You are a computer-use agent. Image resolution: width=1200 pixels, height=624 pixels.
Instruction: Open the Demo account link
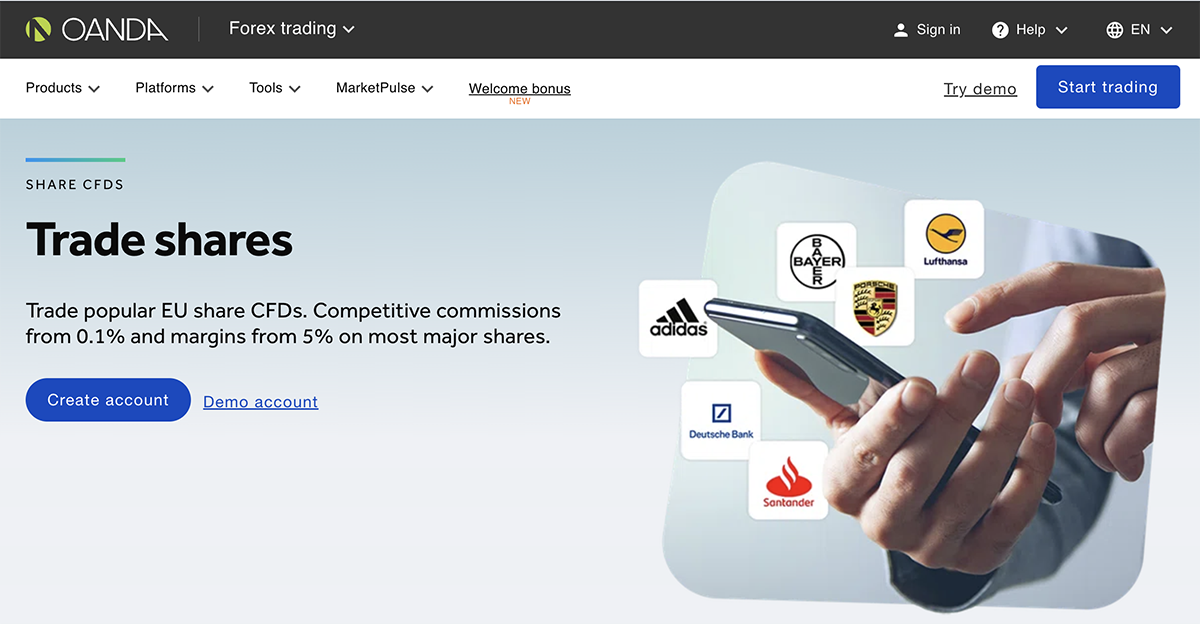click(x=261, y=402)
